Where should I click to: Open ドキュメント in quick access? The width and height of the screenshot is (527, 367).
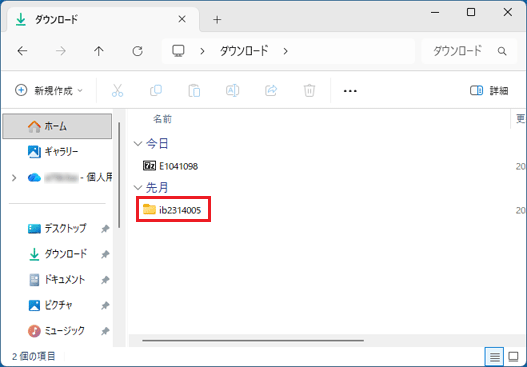coord(57,280)
